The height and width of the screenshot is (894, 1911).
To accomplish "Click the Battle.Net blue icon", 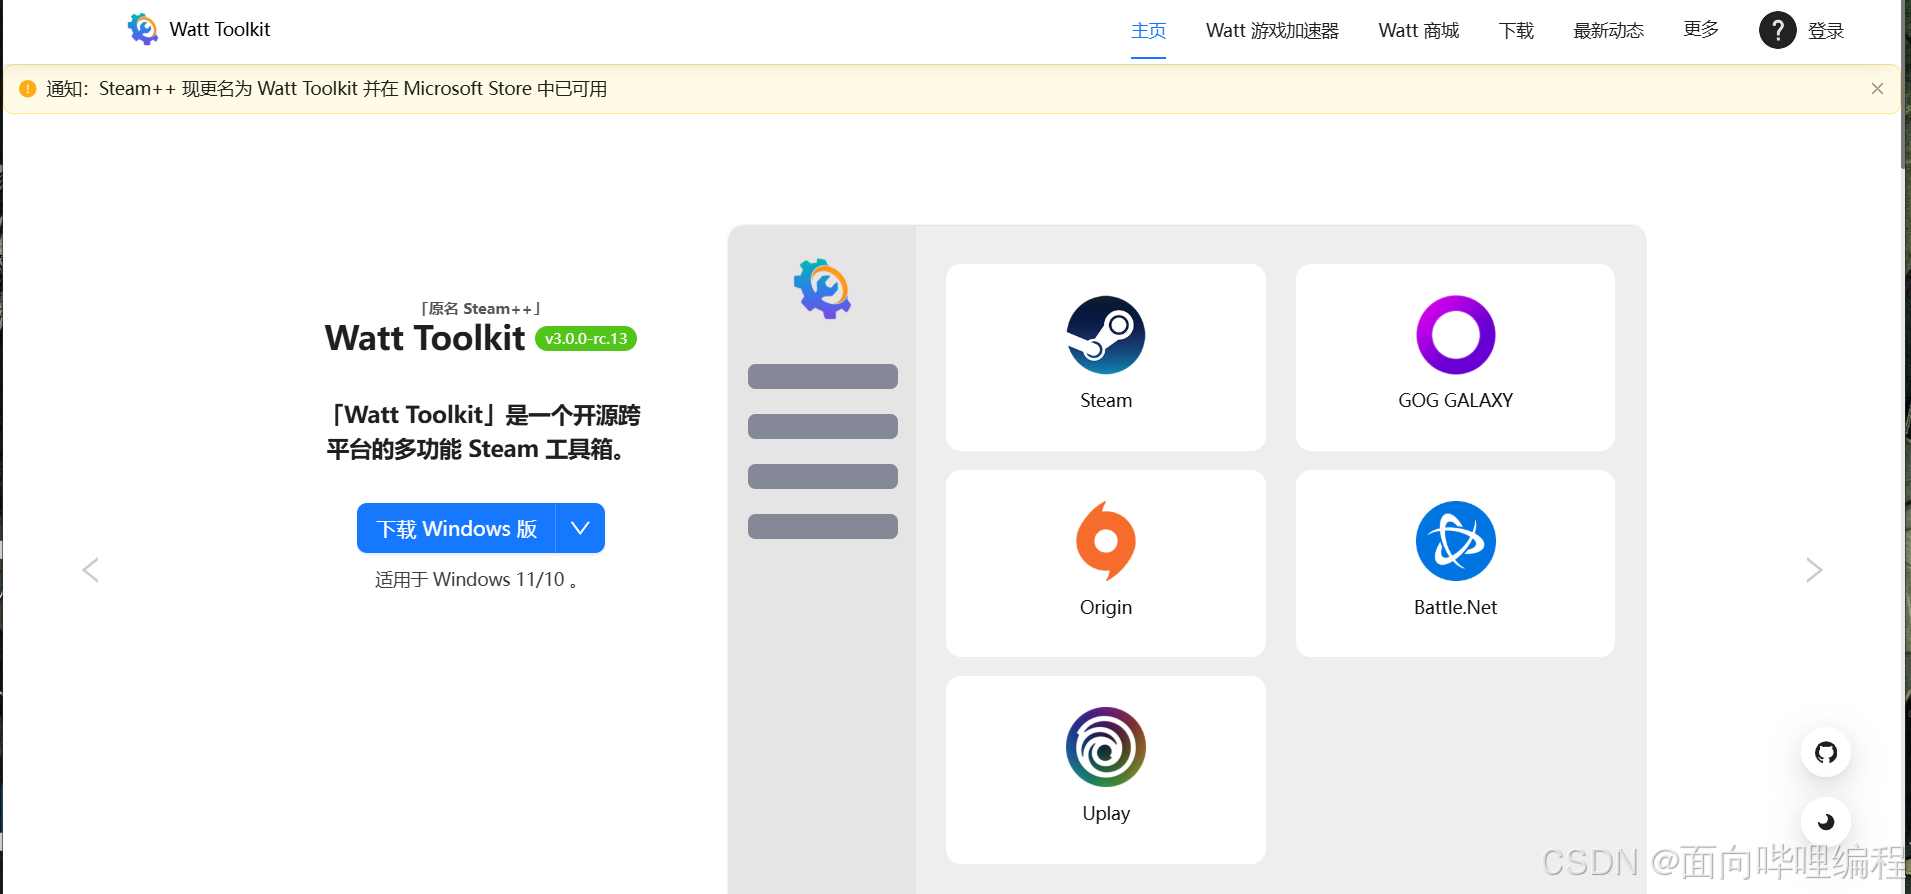I will tap(1456, 541).
